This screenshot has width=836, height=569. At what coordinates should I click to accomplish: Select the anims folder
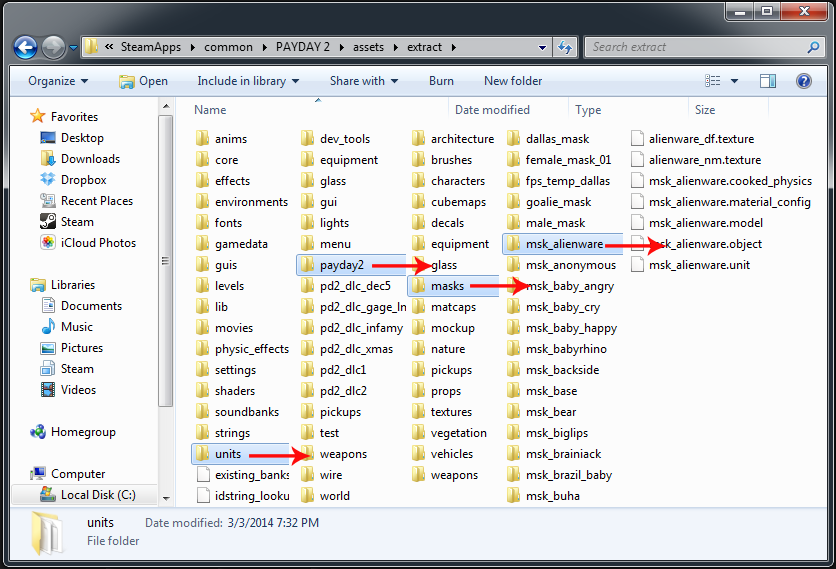click(221, 139)
